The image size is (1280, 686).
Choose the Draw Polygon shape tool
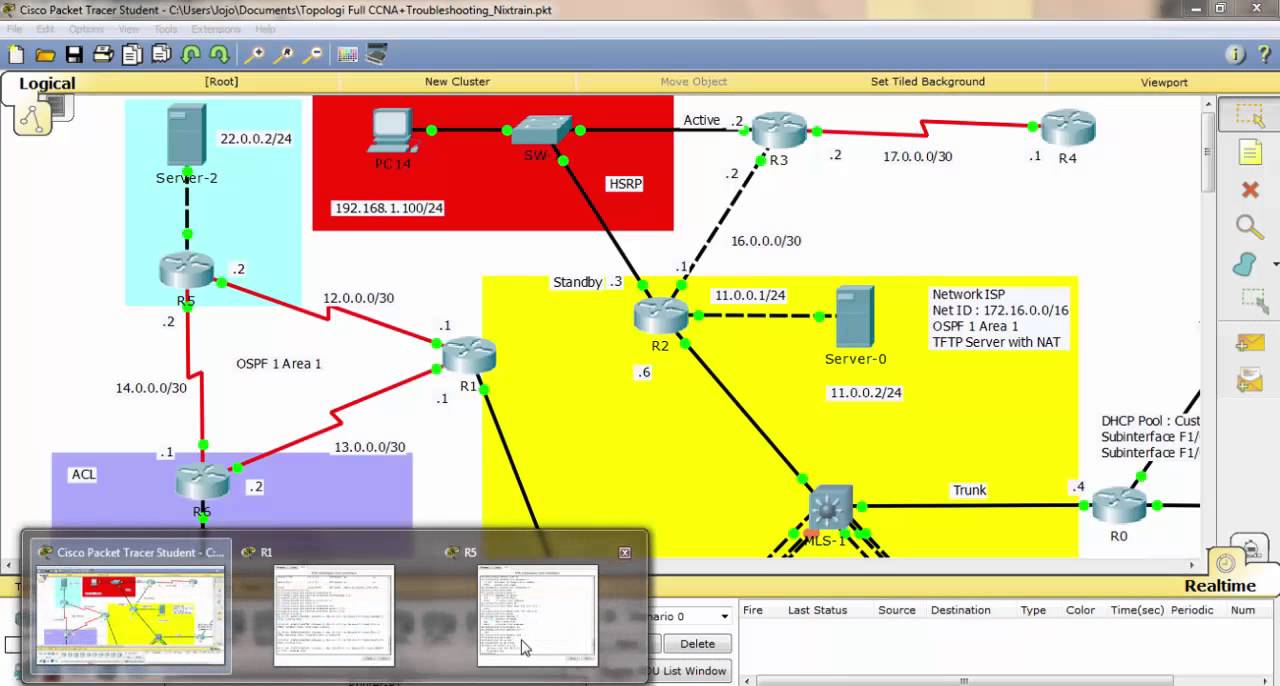pyautogui.click(x=1245, y=265)
